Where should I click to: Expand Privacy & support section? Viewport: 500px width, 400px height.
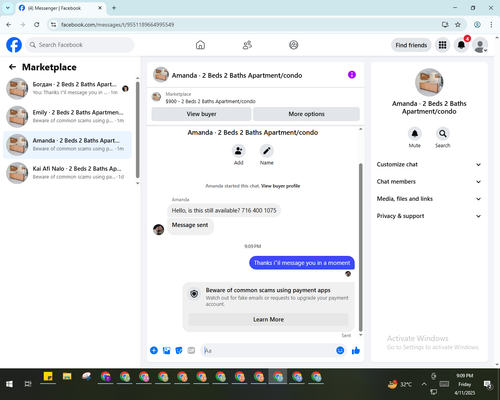(429, 216)
